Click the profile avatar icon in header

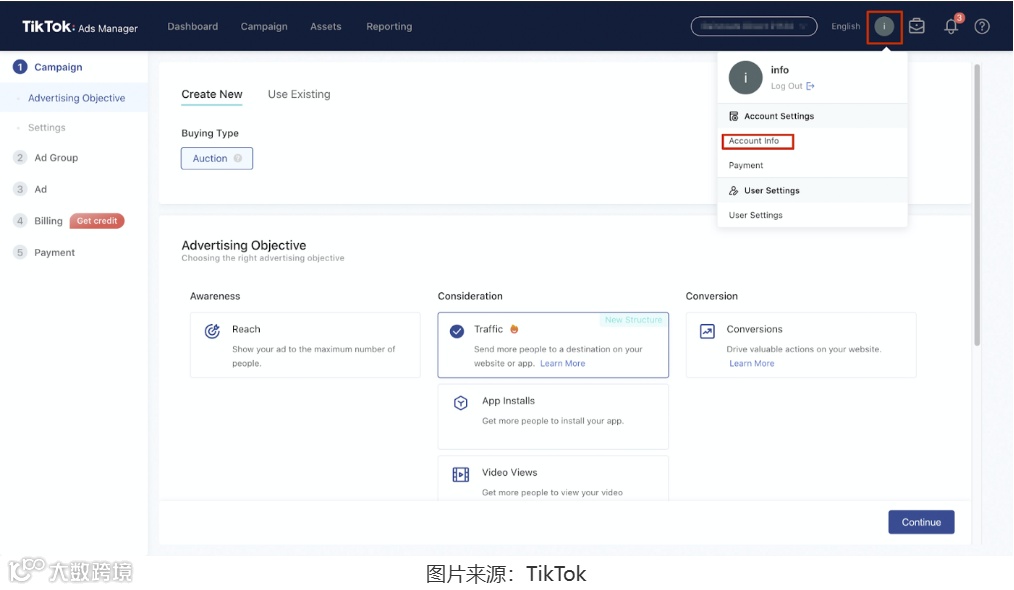coord(884,27)
